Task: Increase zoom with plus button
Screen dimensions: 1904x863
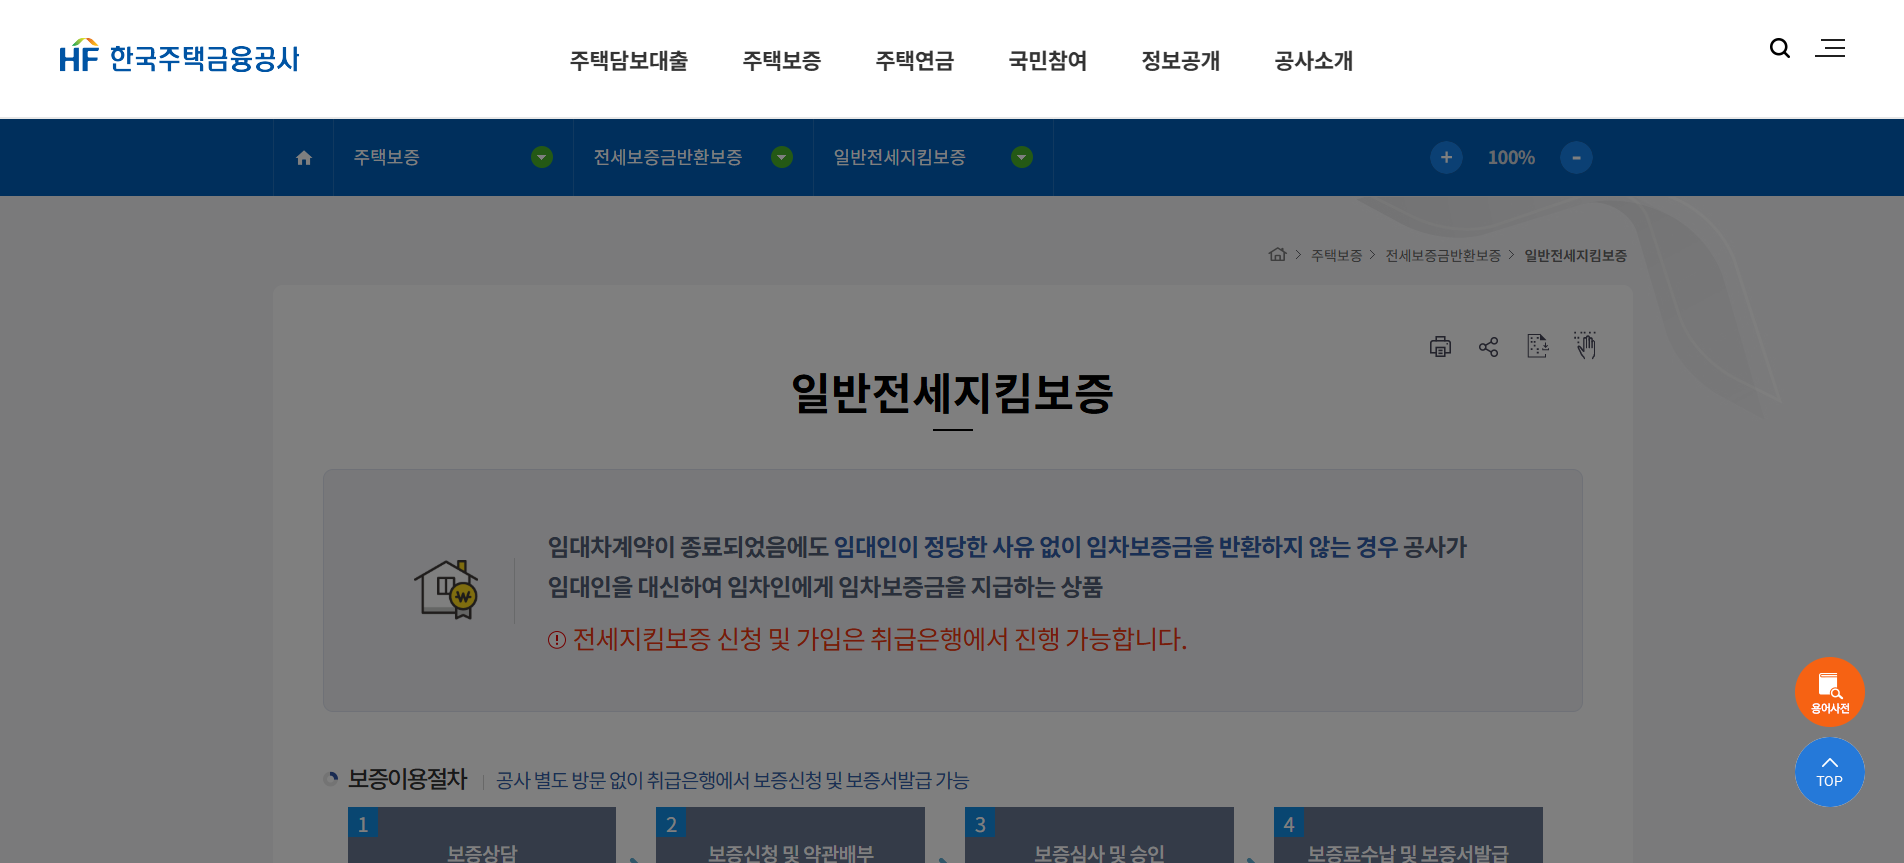Action: coord(1446,158)
